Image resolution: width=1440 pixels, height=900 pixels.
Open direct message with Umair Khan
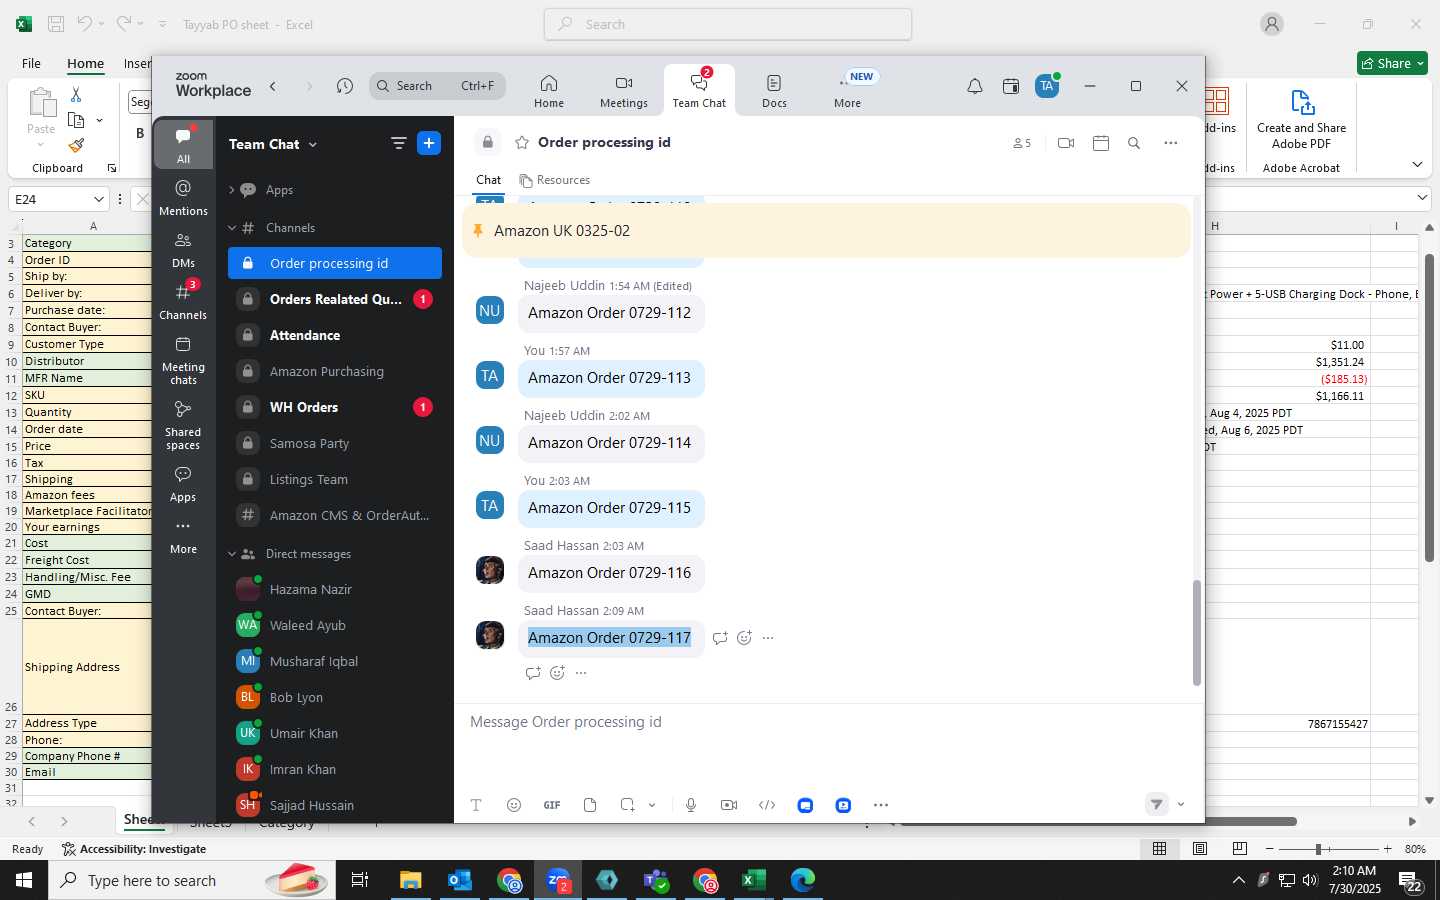335,733
